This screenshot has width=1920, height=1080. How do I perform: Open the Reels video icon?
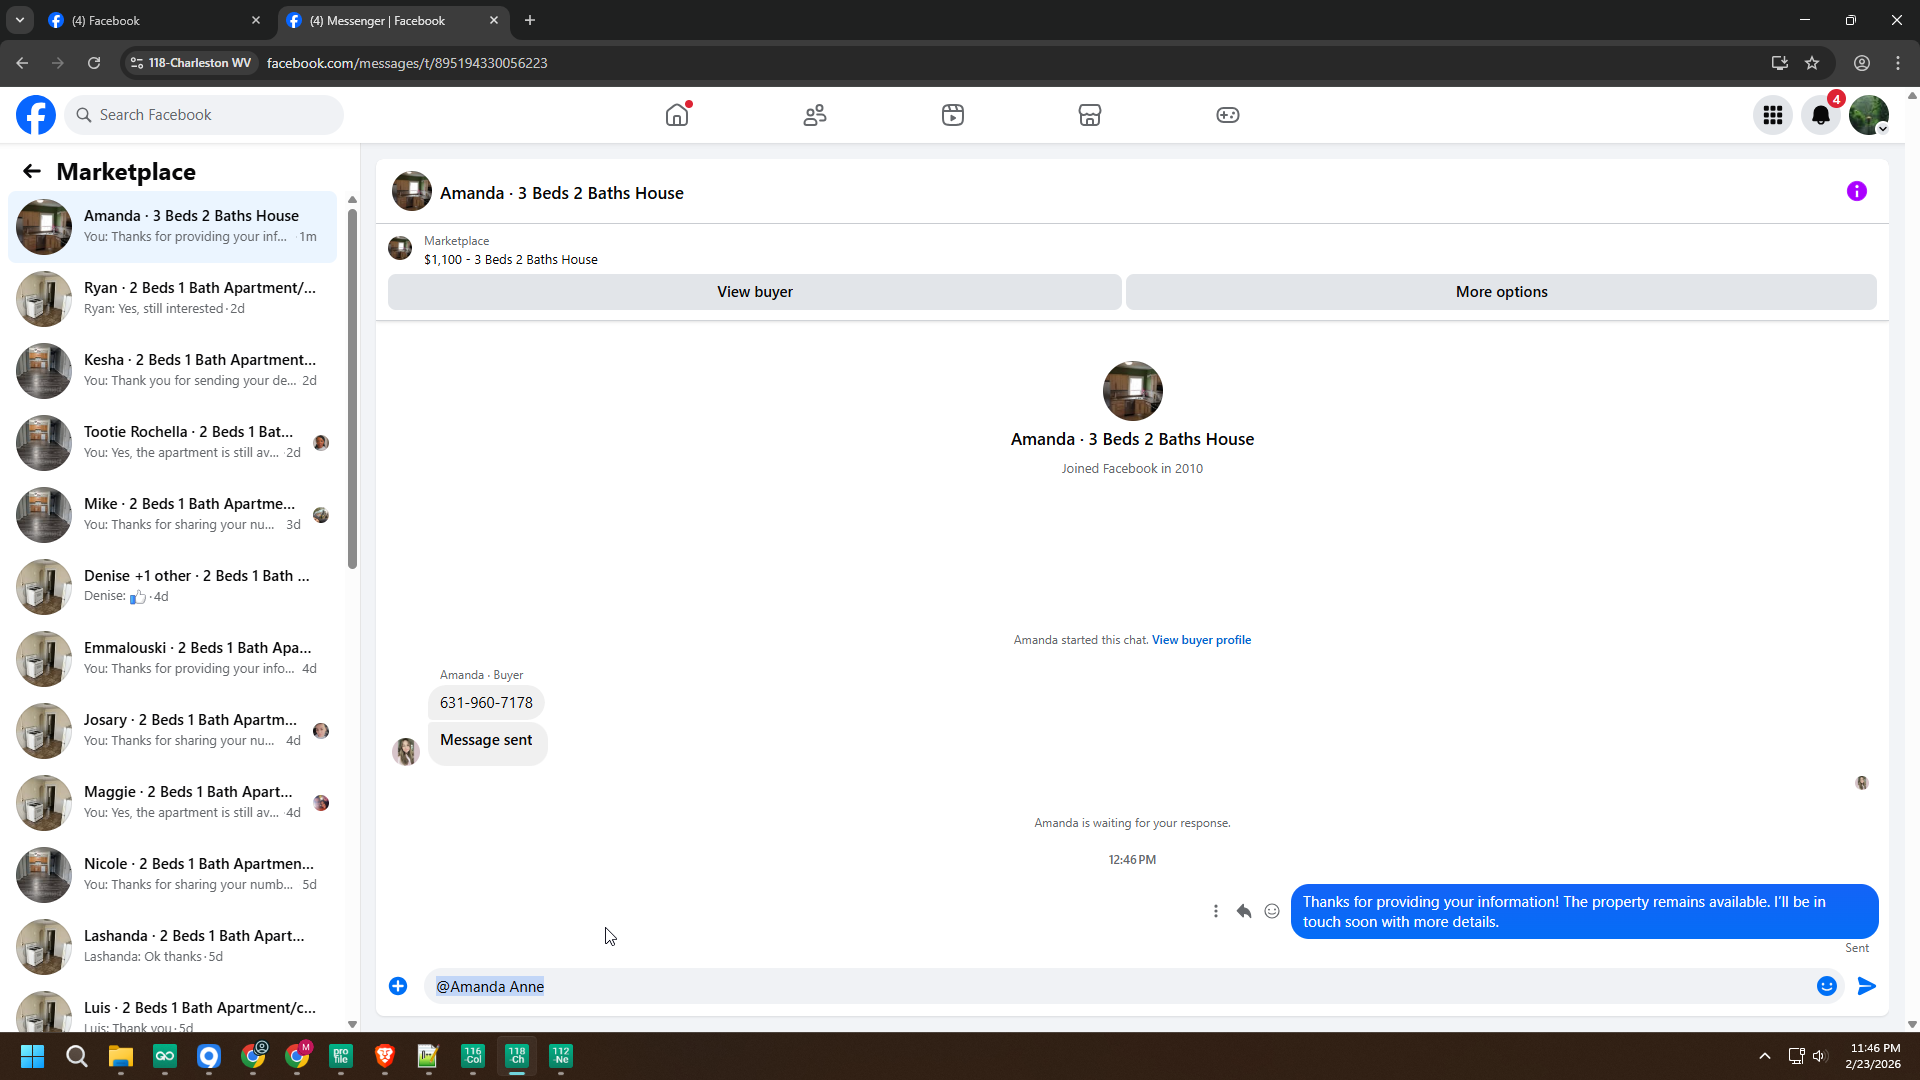pos(953,115)
